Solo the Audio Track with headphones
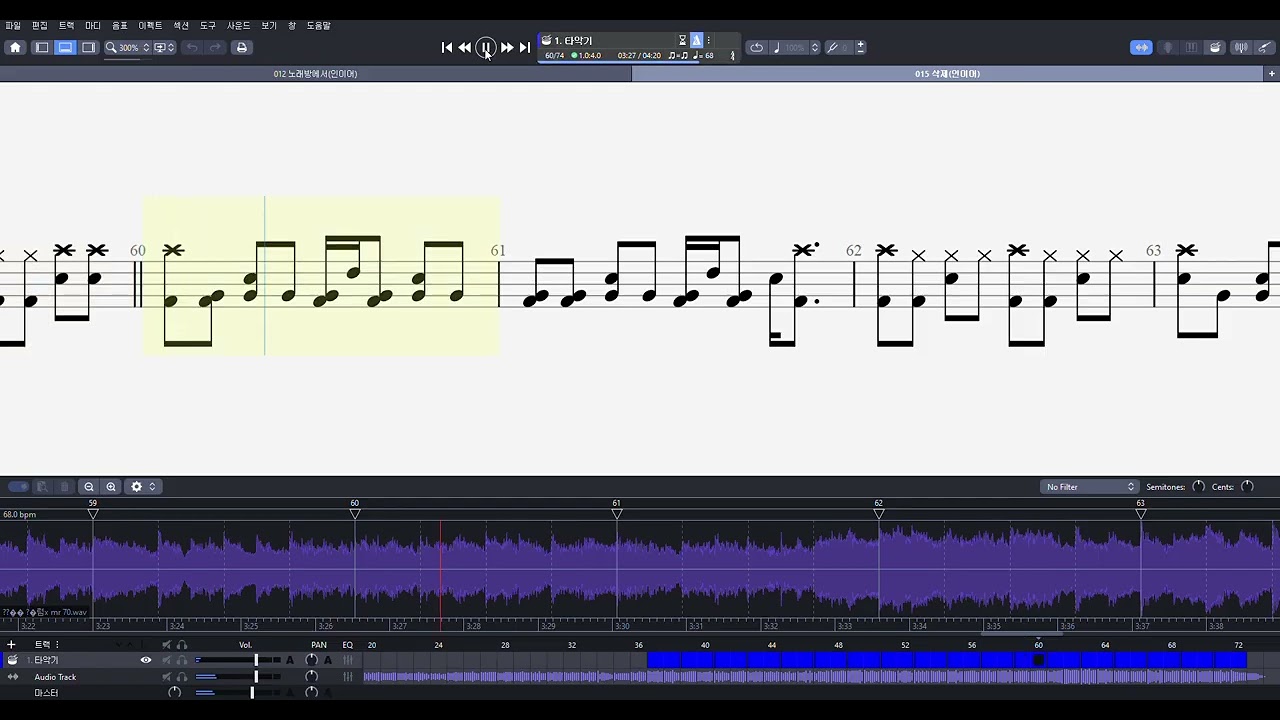The width and height of the screenshot is (1280, 720). pos(182,677)
